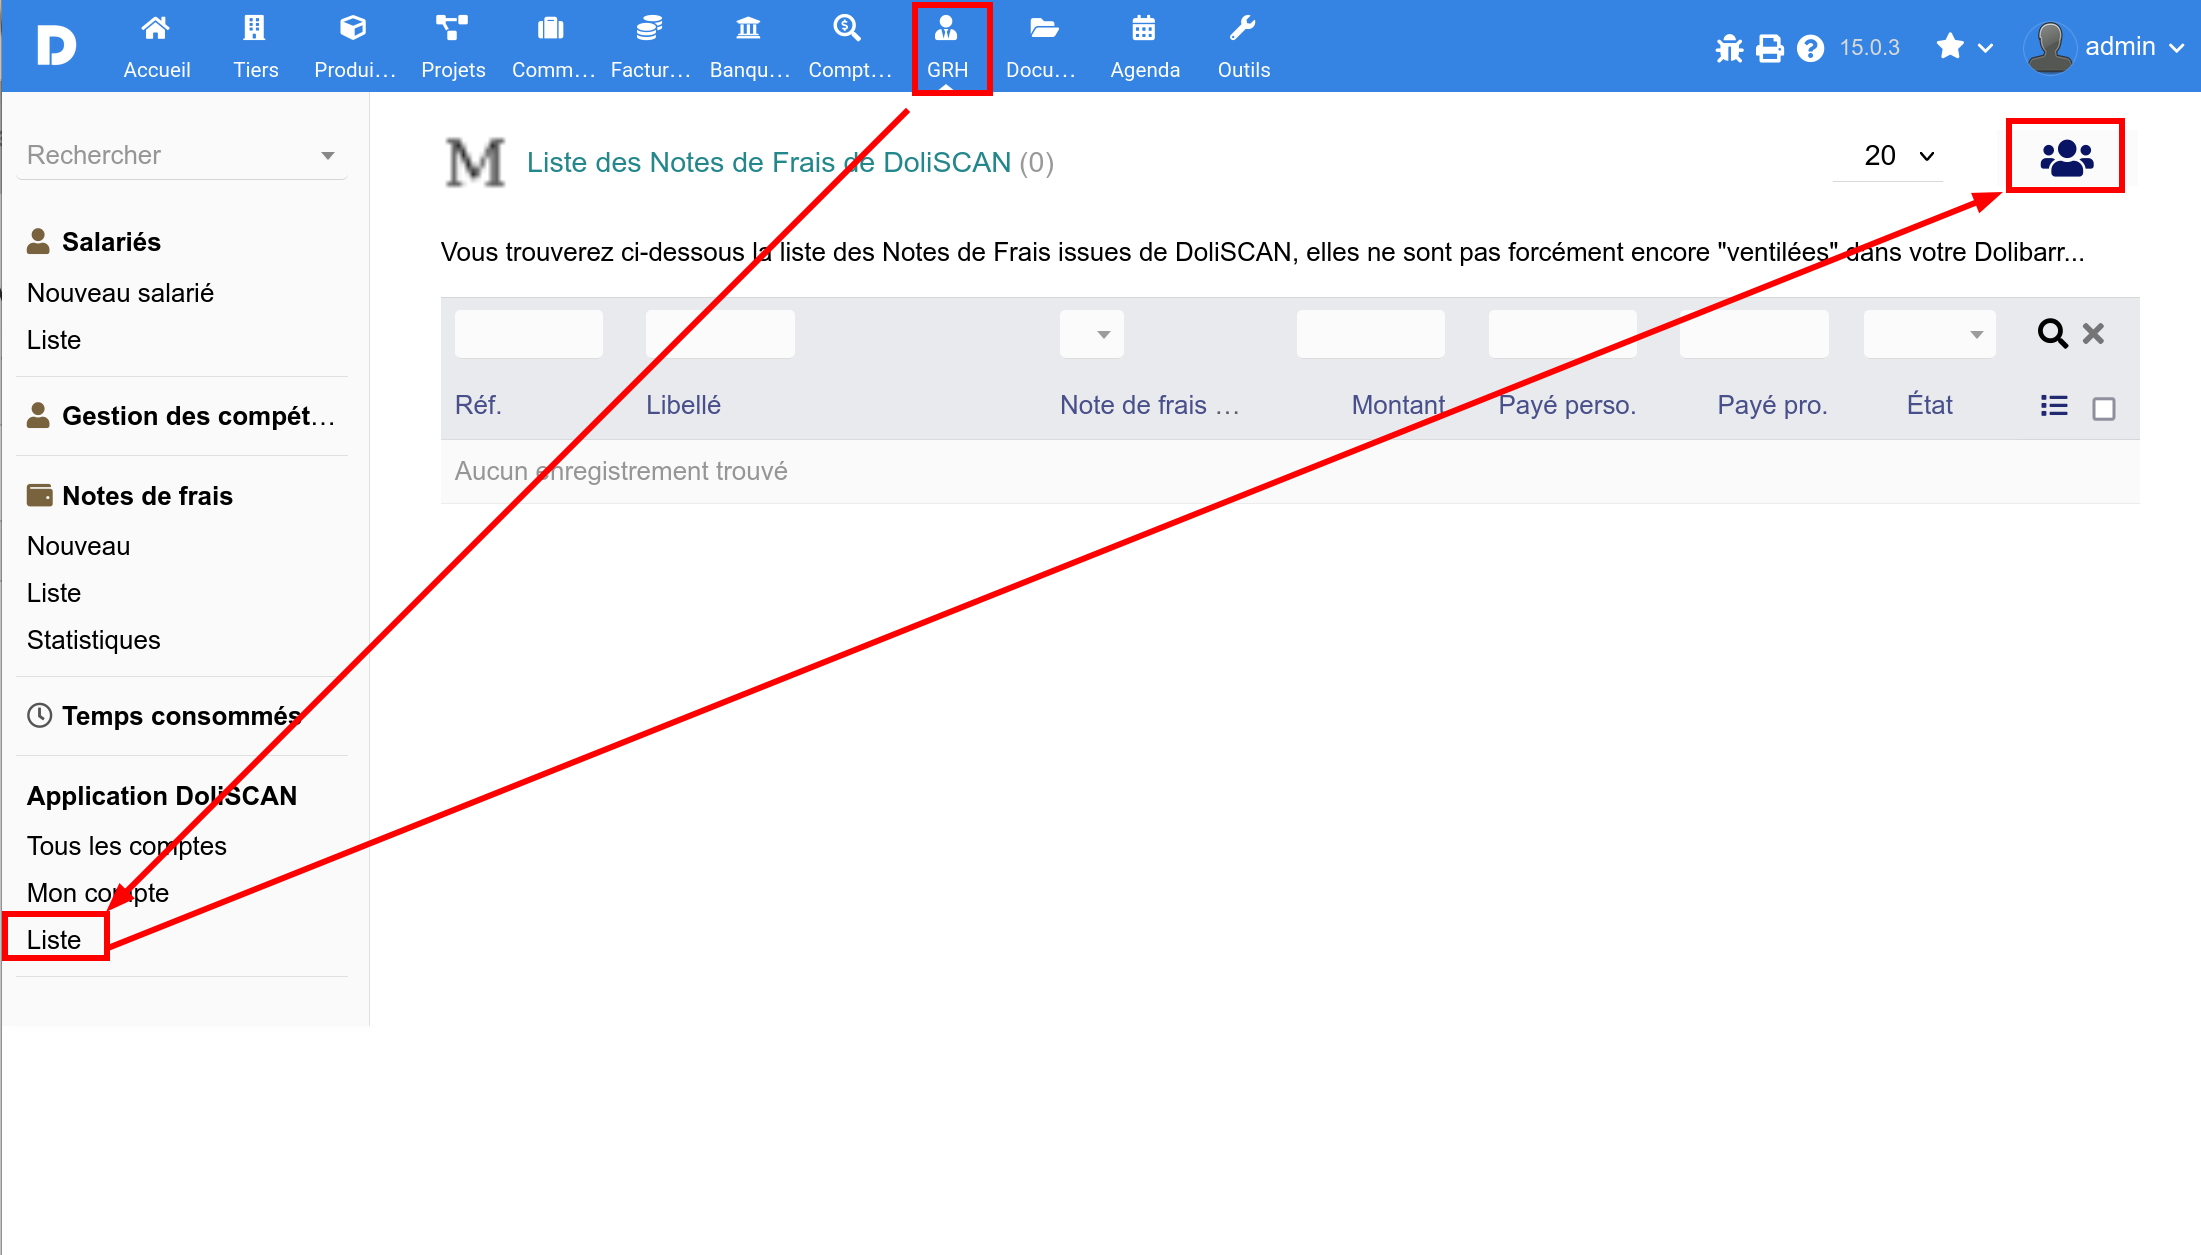The image size is (2201, 1255).
Task: Open Statistiques link
Action: [x=93, y=640]
